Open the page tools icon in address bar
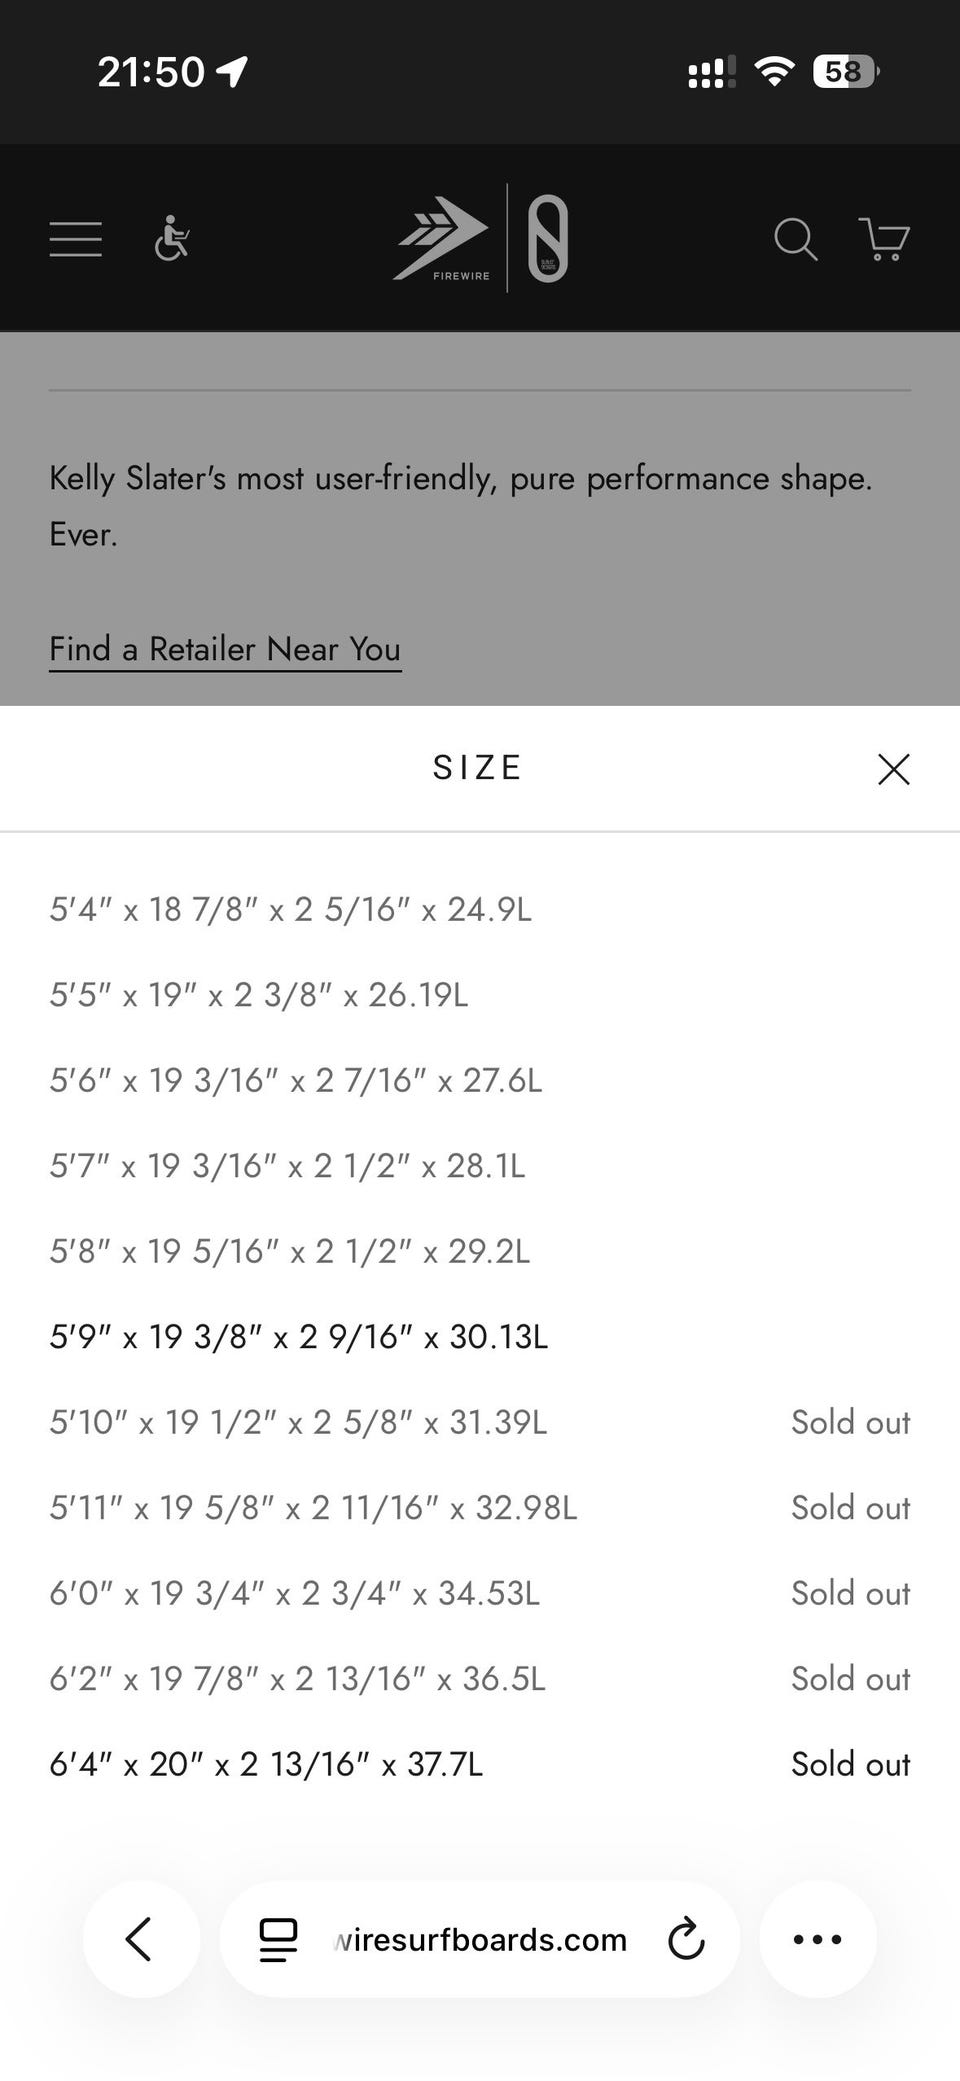 pos(278,1939)
